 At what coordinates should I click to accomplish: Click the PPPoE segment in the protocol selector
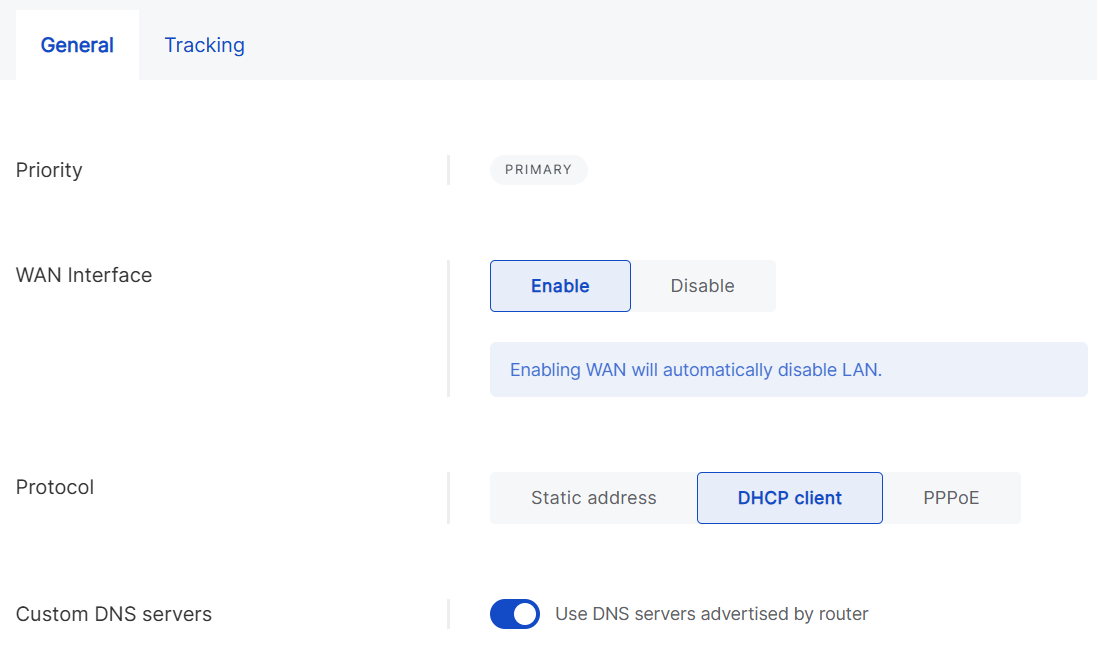coord(951,497)
